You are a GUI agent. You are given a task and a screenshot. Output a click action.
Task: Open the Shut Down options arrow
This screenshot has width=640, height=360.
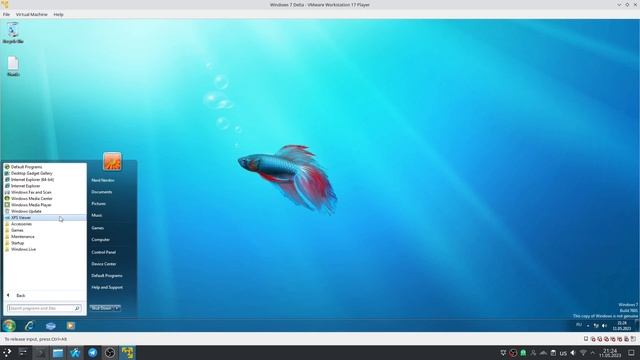coord(117,308)
